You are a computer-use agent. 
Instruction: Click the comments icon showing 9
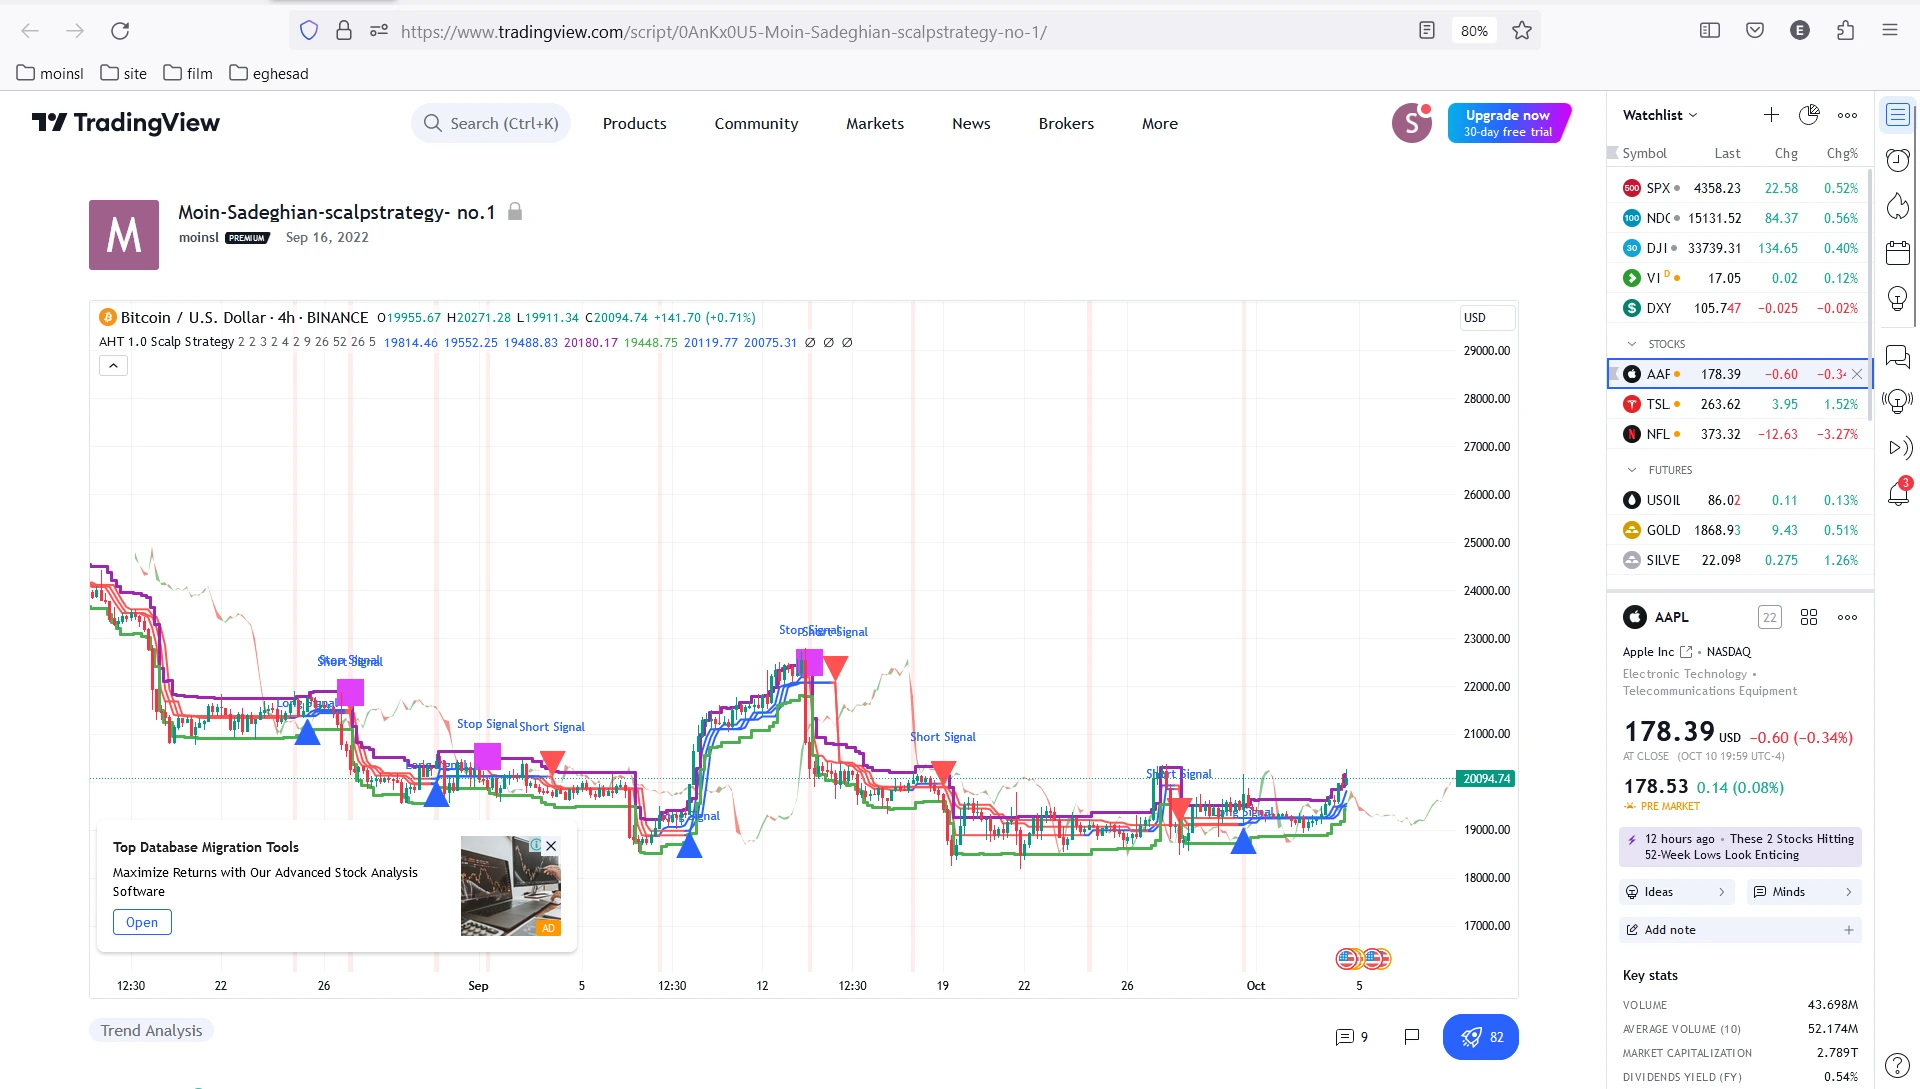point(1351,1037)
